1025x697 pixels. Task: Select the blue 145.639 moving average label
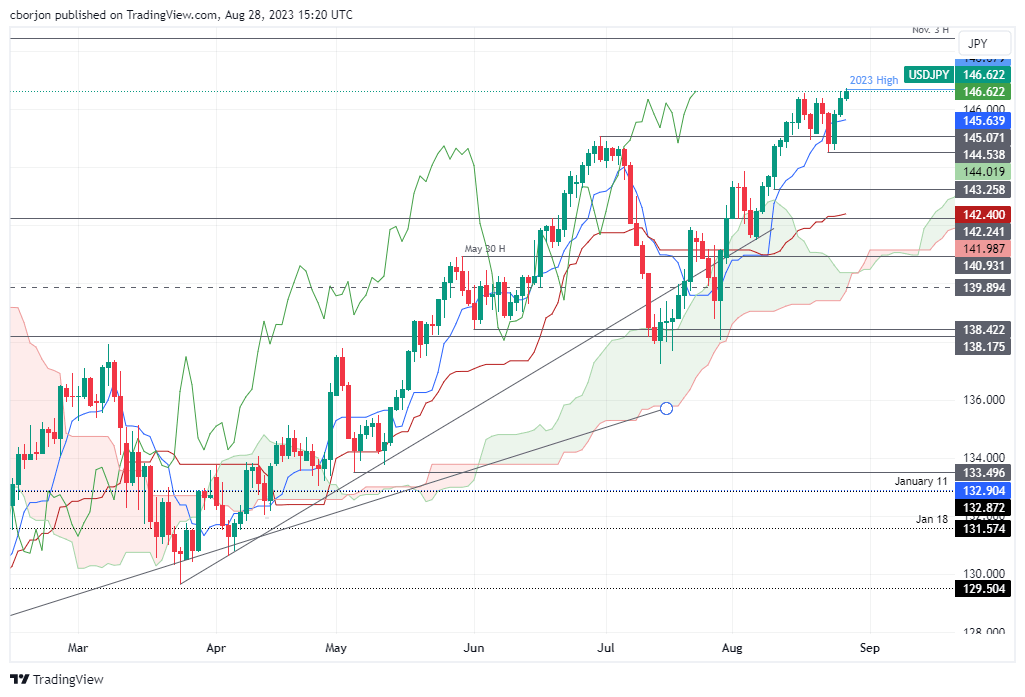pyautogui.click(x=983, y=121)
